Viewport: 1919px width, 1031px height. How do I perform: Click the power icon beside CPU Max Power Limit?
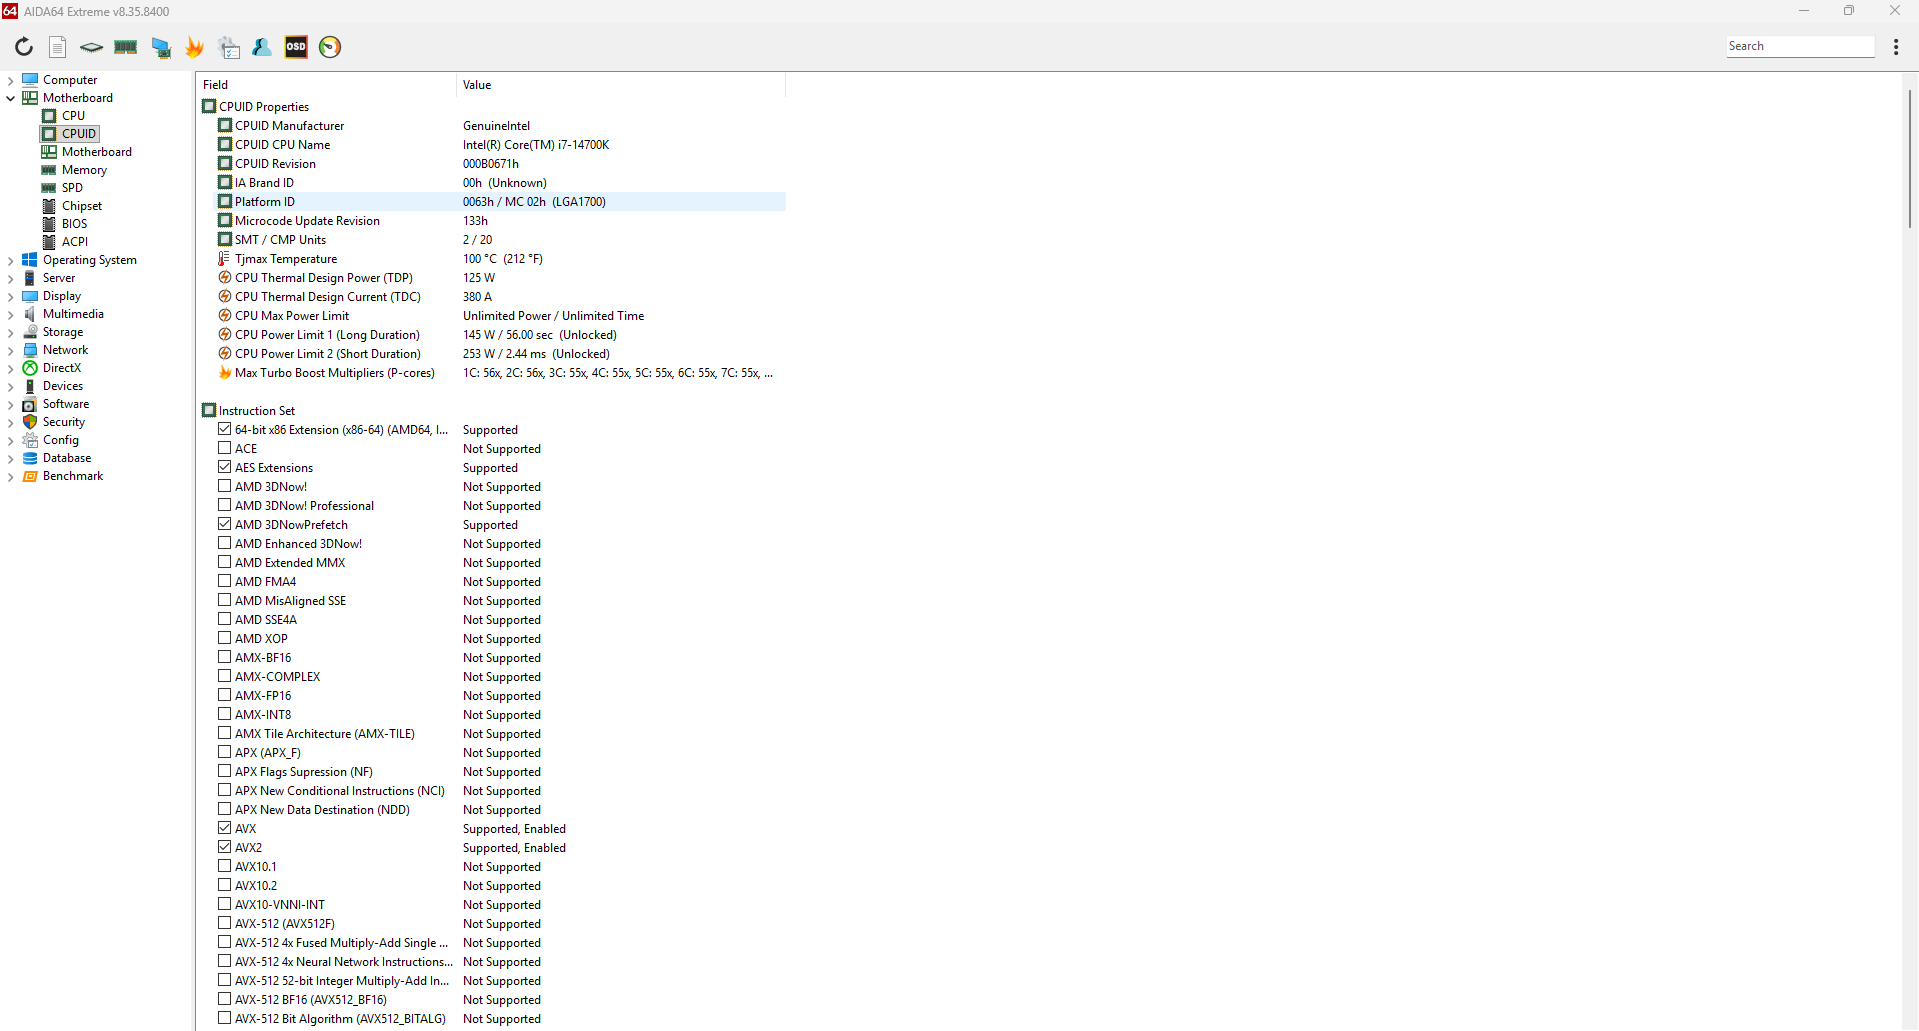[225, 316]
